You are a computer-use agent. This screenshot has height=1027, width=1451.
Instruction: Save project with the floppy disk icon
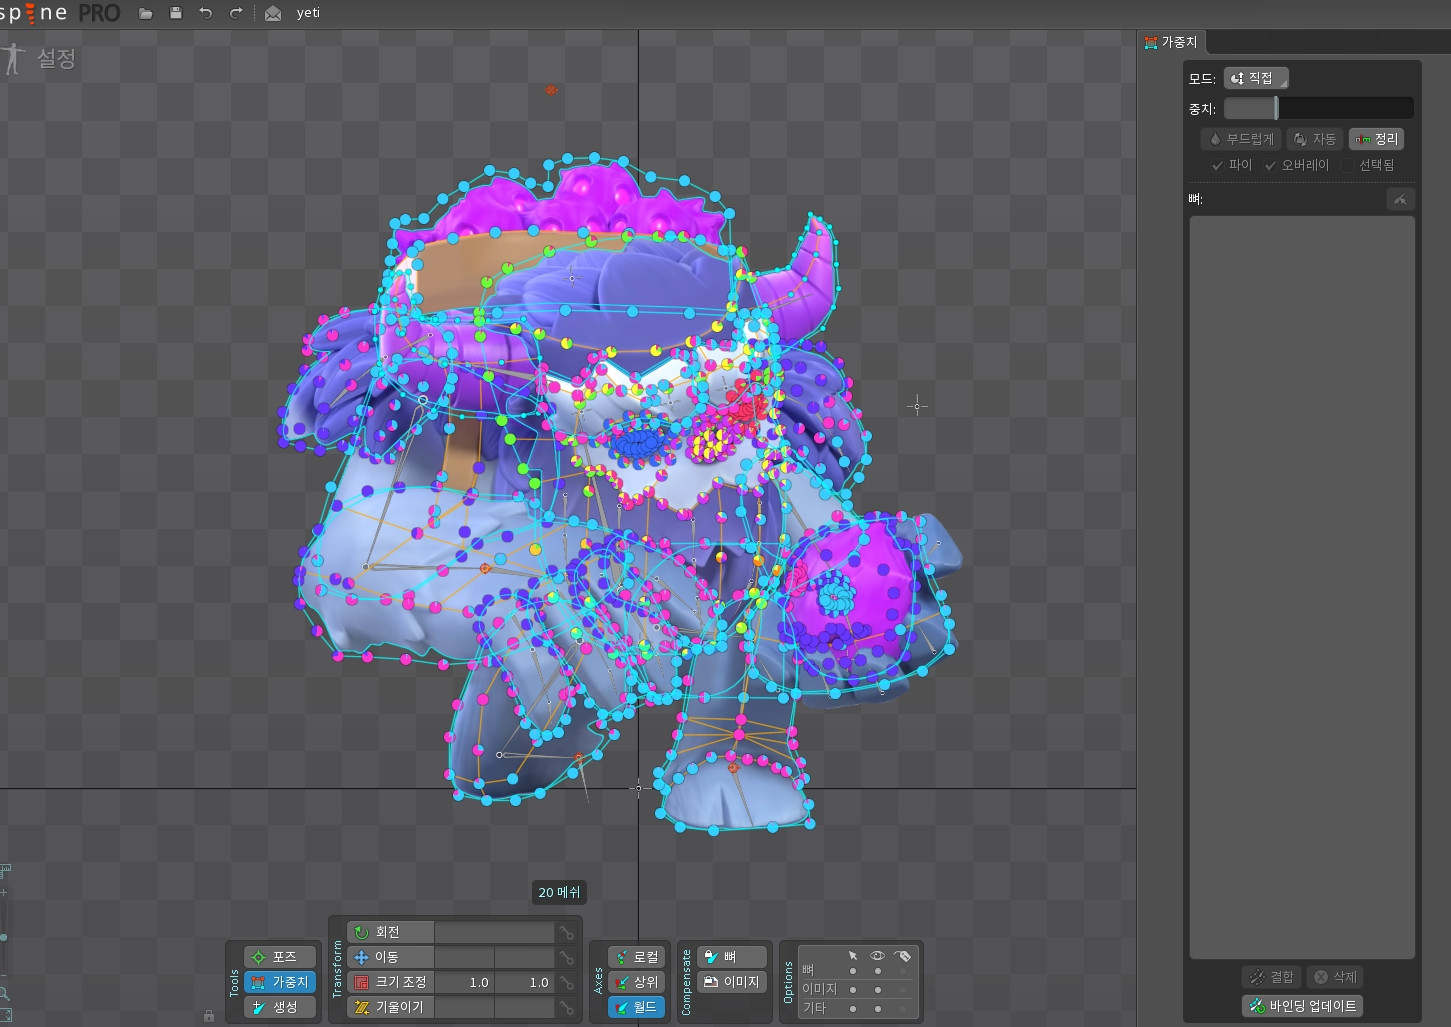176,13
